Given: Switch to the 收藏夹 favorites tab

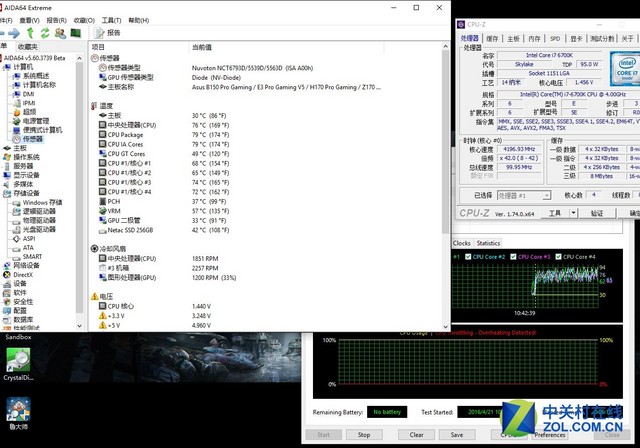Looking at the screenshot, I should (x=28, y=47).
